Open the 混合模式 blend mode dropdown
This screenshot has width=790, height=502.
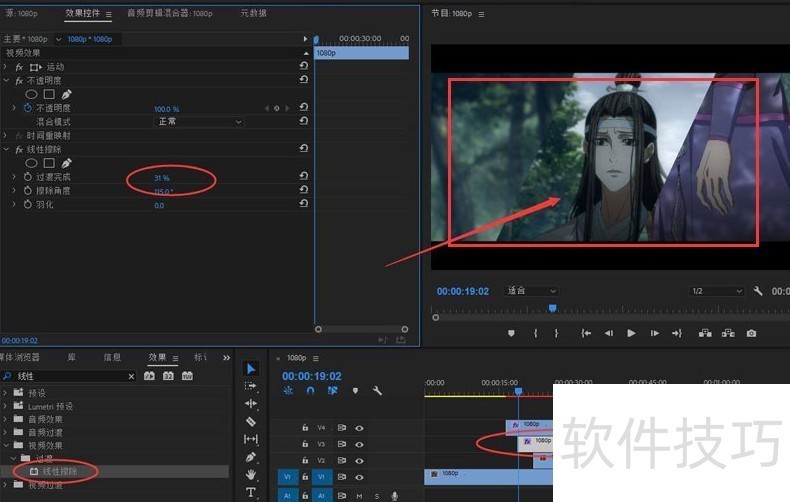pyautogui.click(x=199, y=122)
